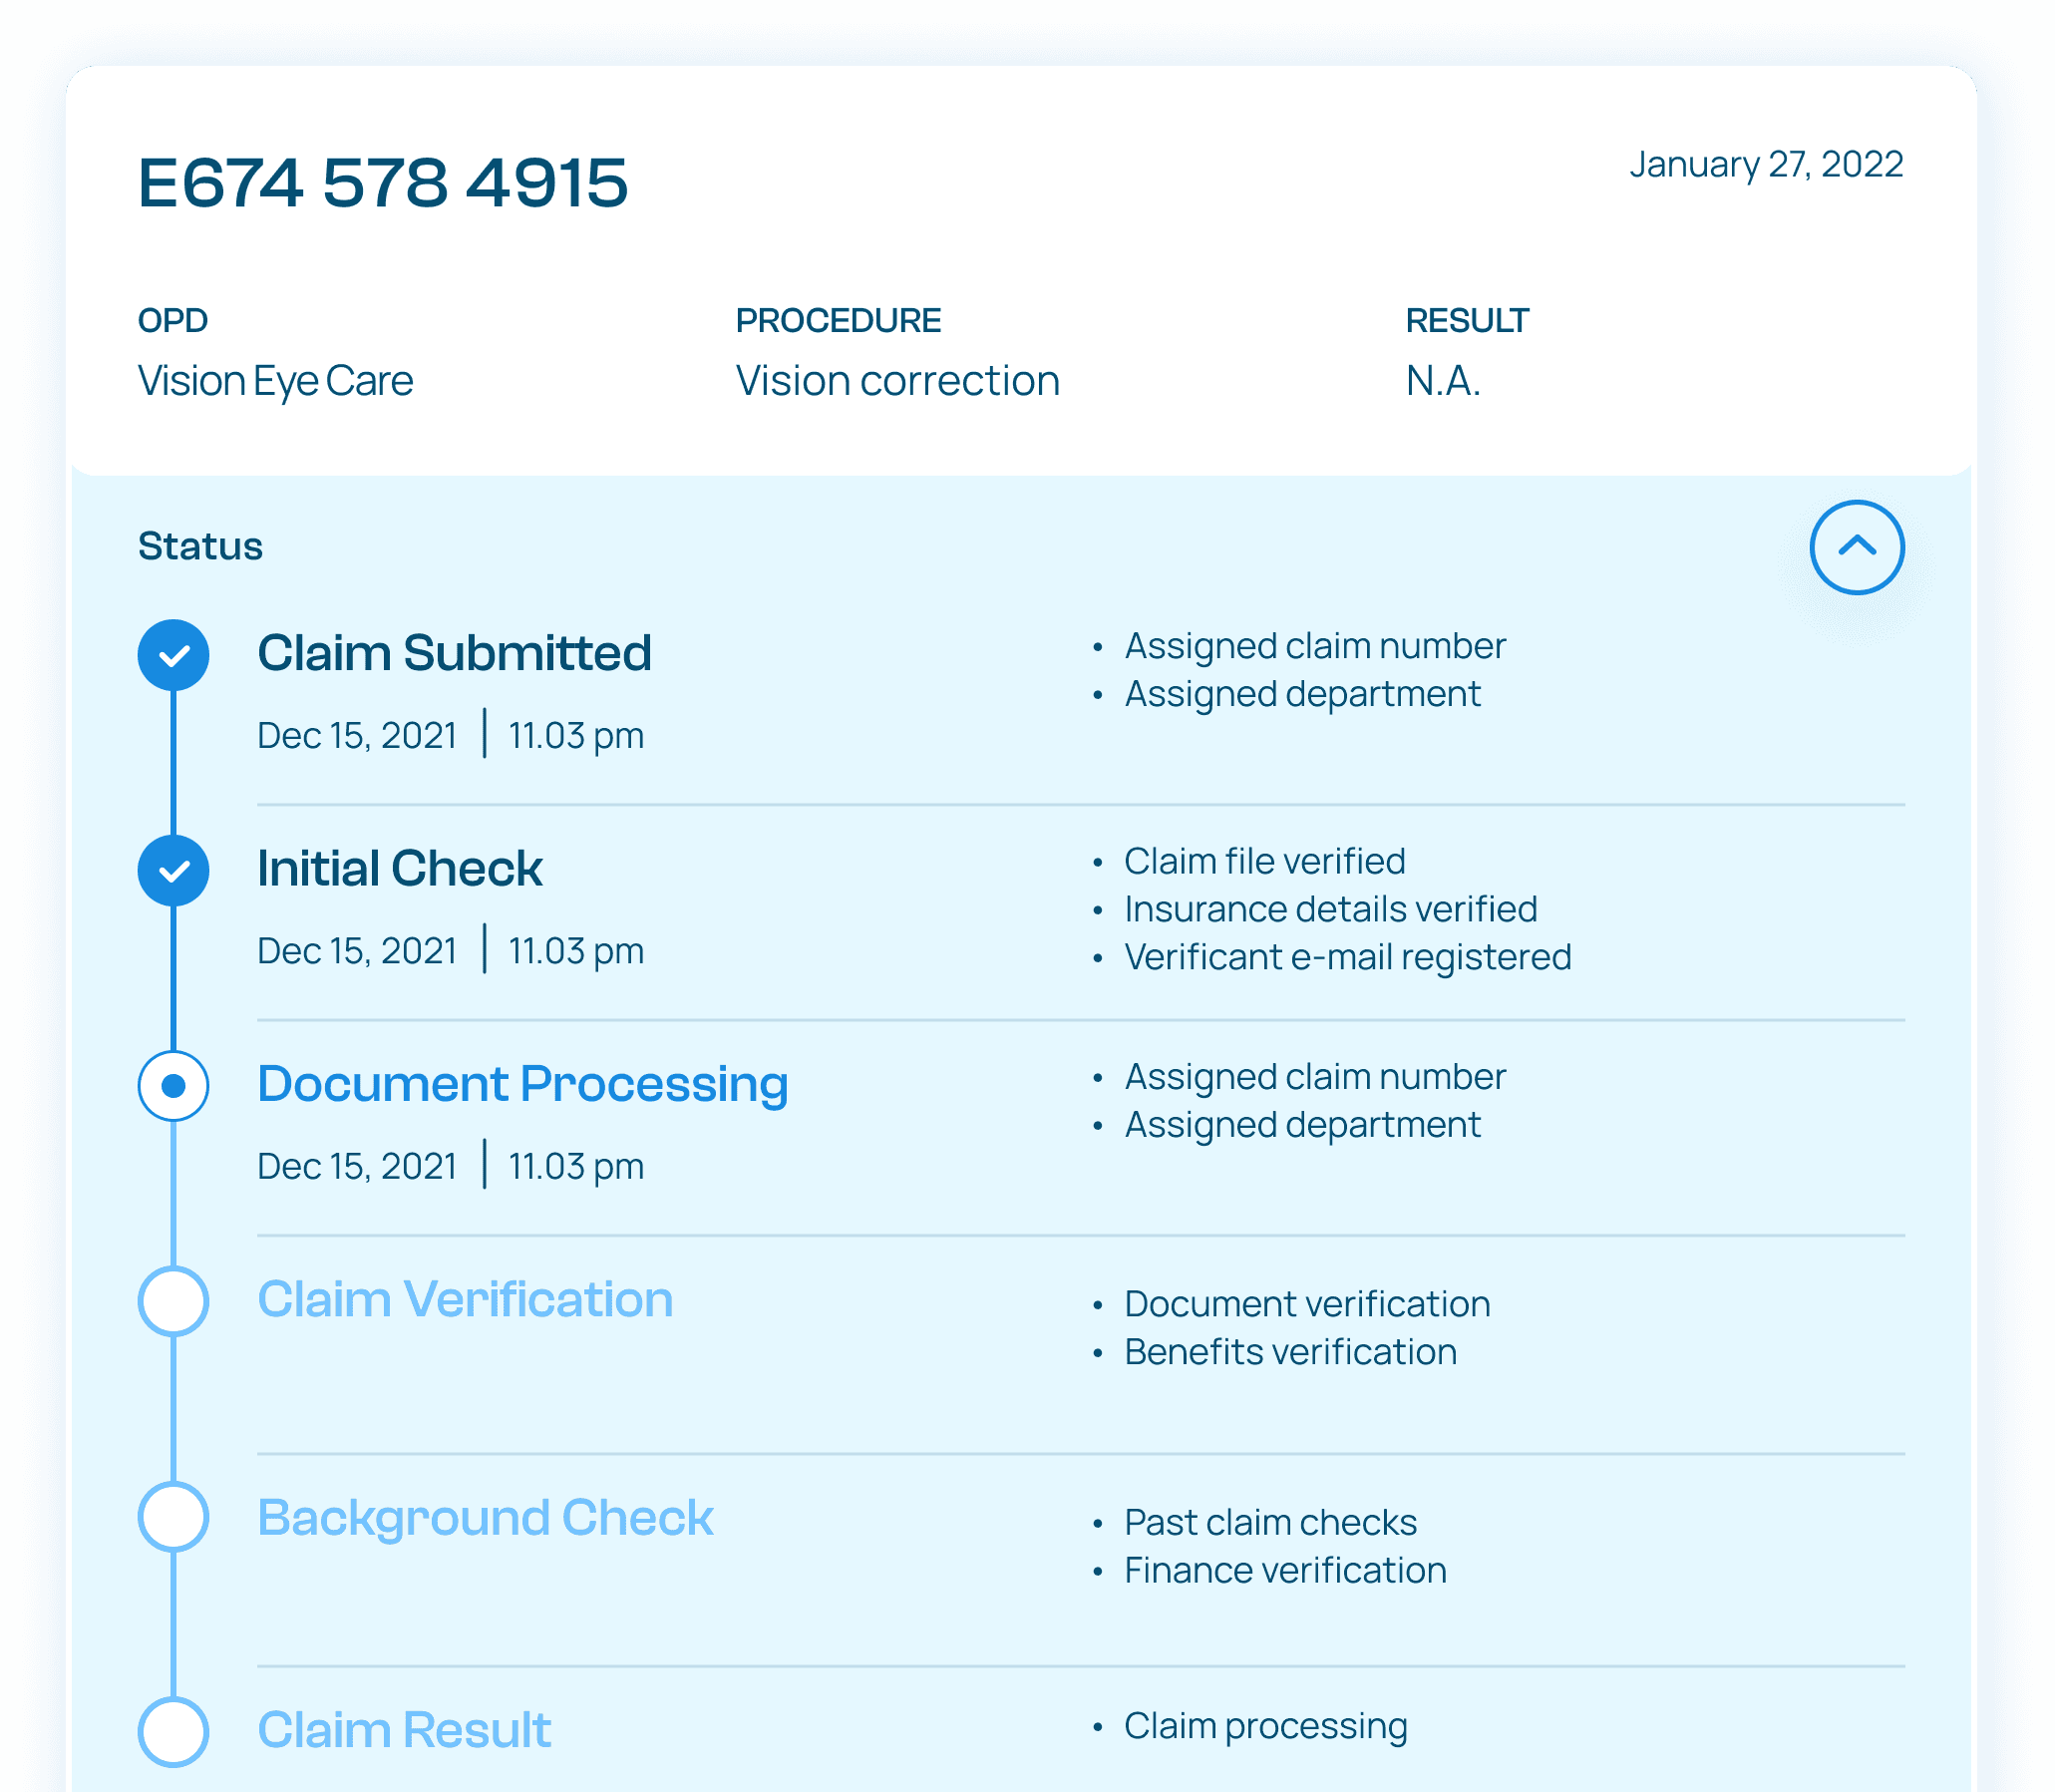The image size is (2055, 1792).
Task: Click the N.A. result value
Action: click(x=1442, y=381)
